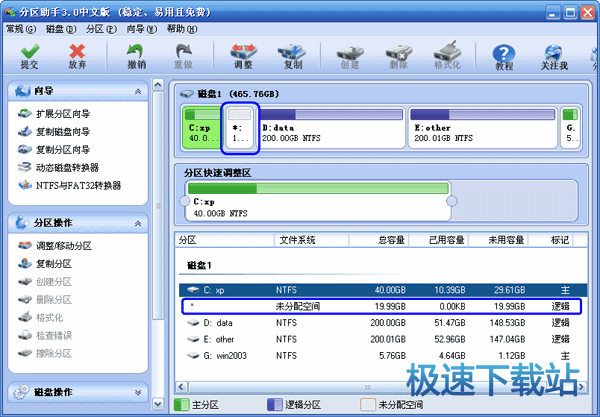Select the E: other row in partition list
600x417 pixels.
pyautogui.click(x=383, y=339)
